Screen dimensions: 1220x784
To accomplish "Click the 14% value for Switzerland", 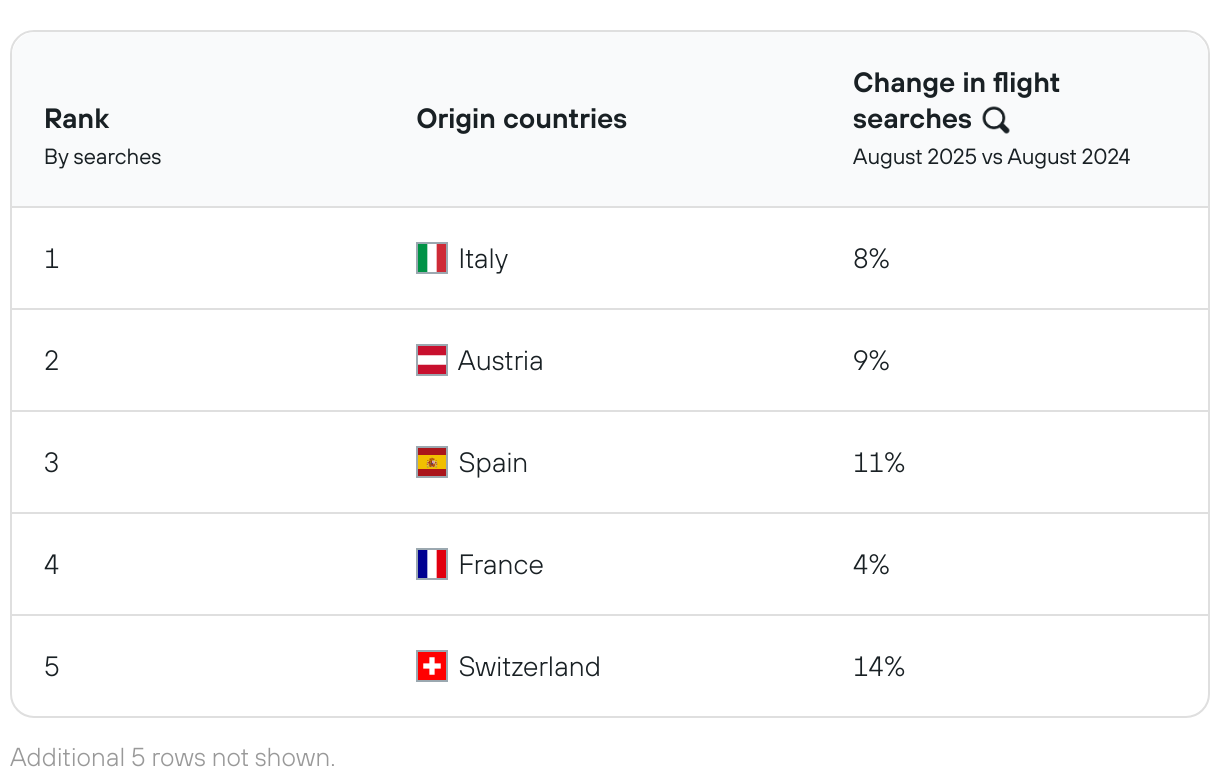I will coord(879,667).
